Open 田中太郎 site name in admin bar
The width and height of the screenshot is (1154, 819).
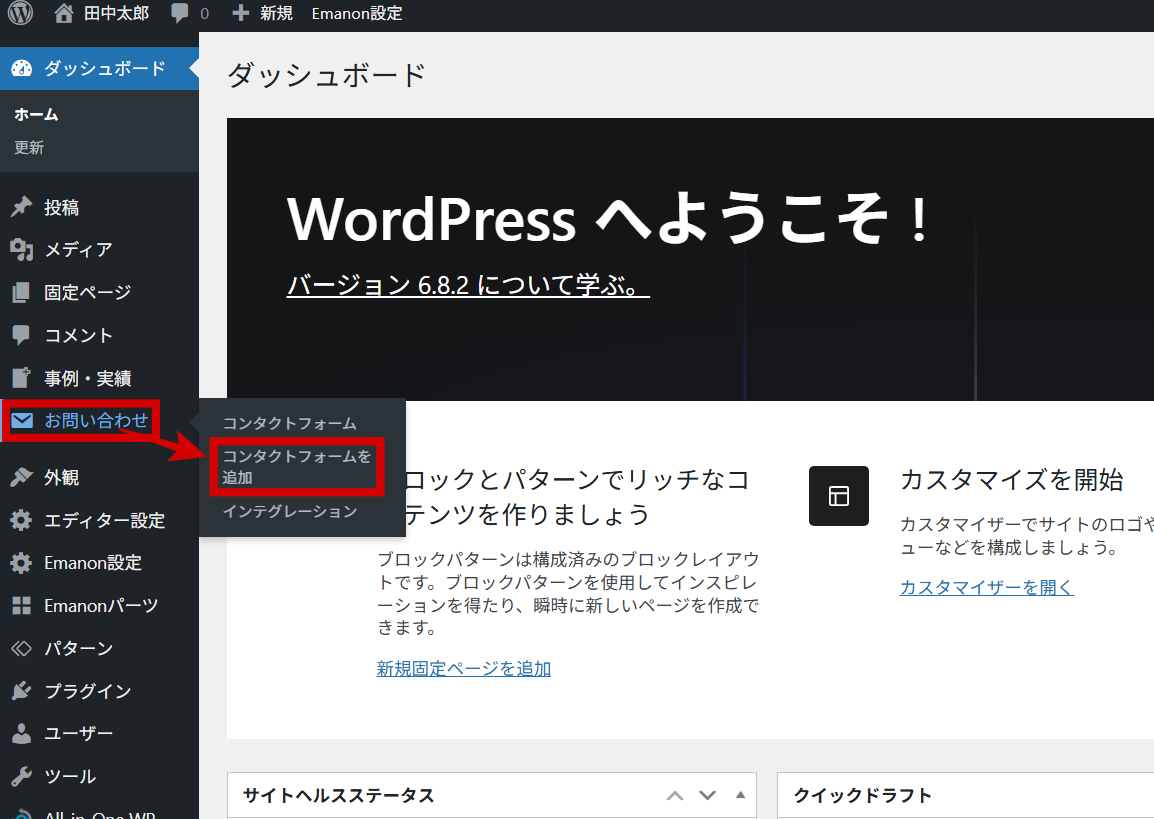coord(116,13)
